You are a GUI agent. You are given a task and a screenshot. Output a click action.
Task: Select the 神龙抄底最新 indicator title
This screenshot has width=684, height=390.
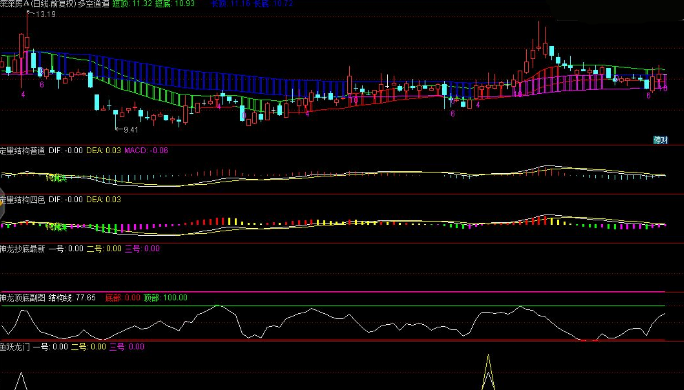point(22,249)
